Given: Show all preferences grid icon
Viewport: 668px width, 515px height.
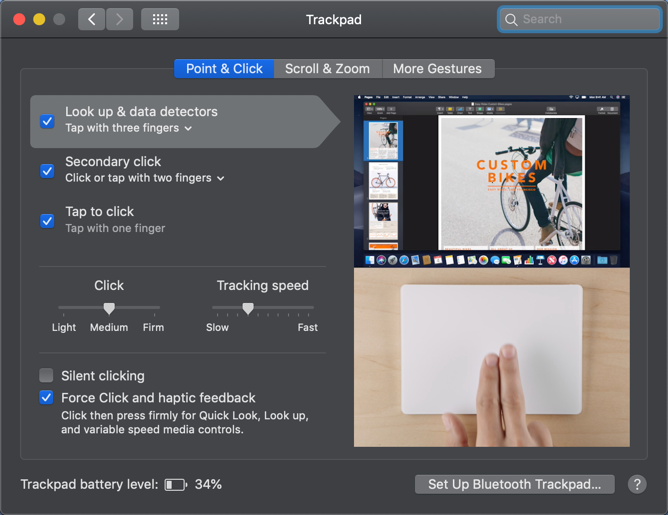Looking at the screenshot, I should coord(160,19).
